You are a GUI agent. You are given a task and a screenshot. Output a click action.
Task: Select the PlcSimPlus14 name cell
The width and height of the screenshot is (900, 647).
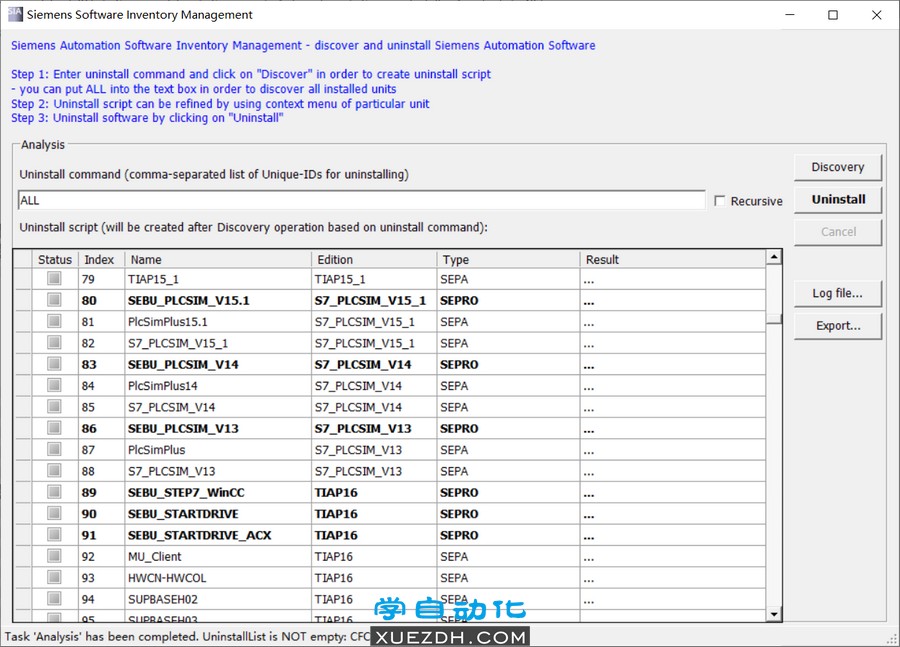pos(218,386)
